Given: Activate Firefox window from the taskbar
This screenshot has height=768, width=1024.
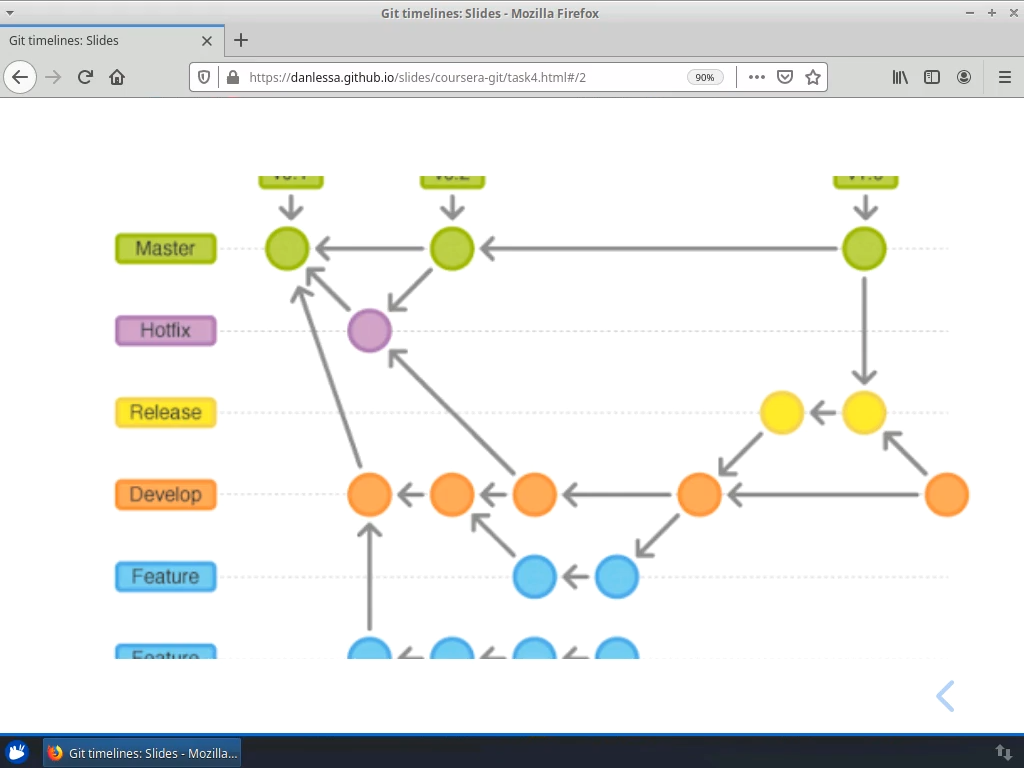Looking at the screenshot, I should 142,753.
